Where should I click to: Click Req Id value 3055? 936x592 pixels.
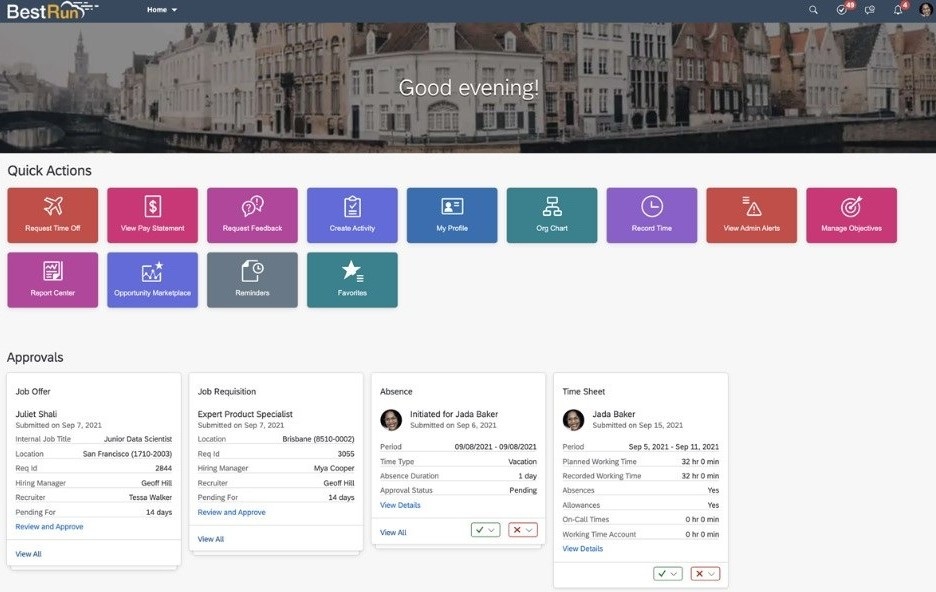346,454
